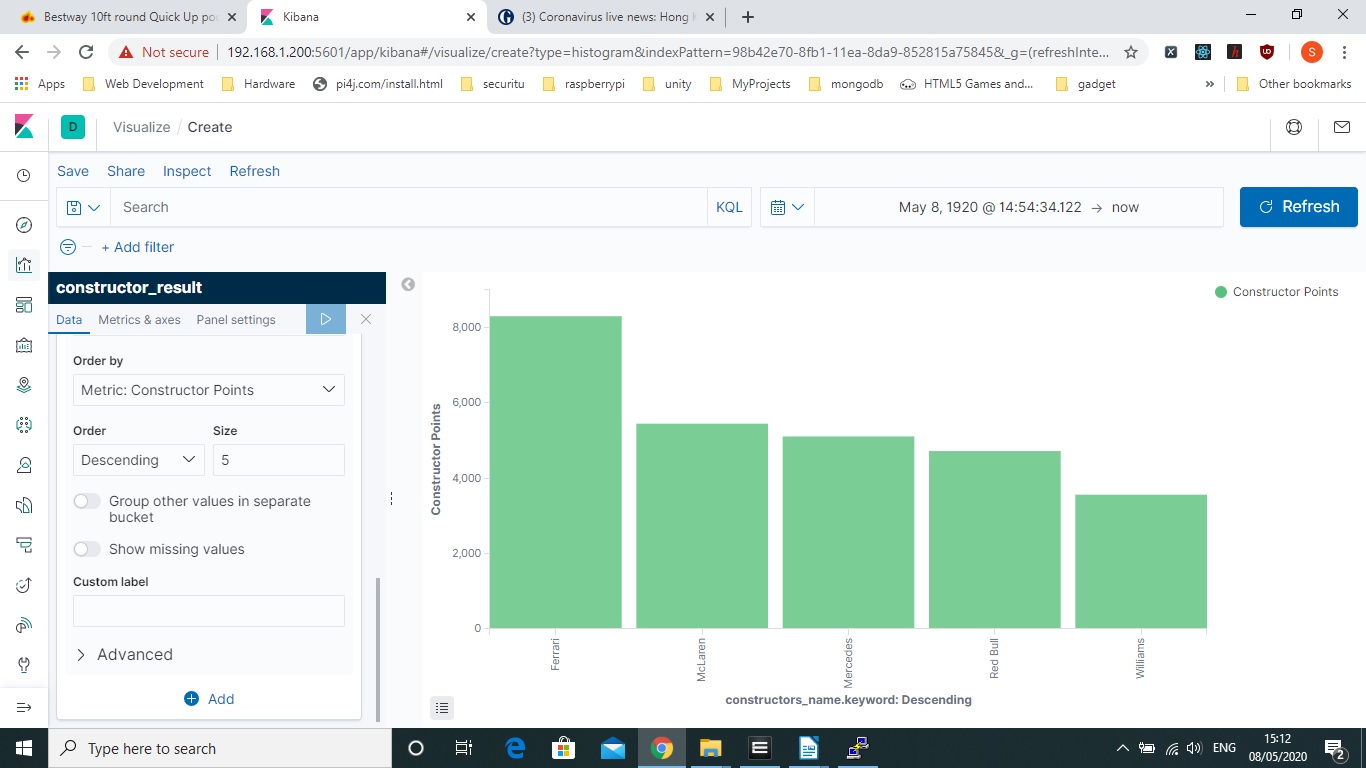Click the Williams bar in chart

pyautogui.click(x=1141, y=561)
